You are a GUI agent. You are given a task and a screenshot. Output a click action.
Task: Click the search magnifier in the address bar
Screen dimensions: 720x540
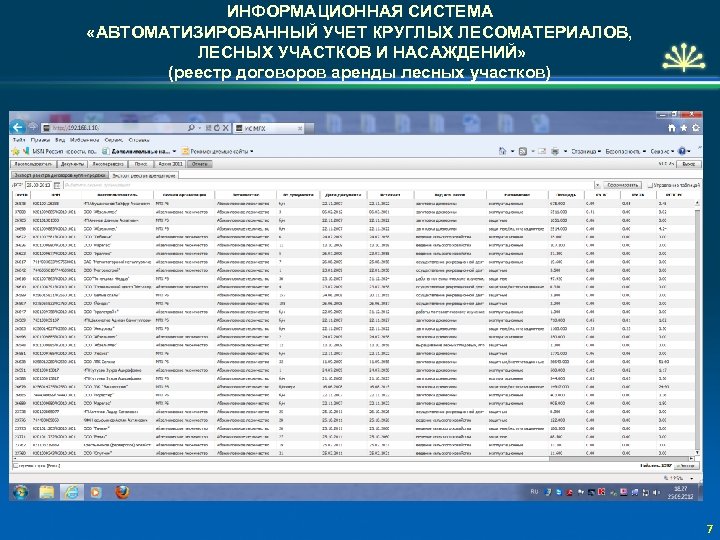point(191,128)
